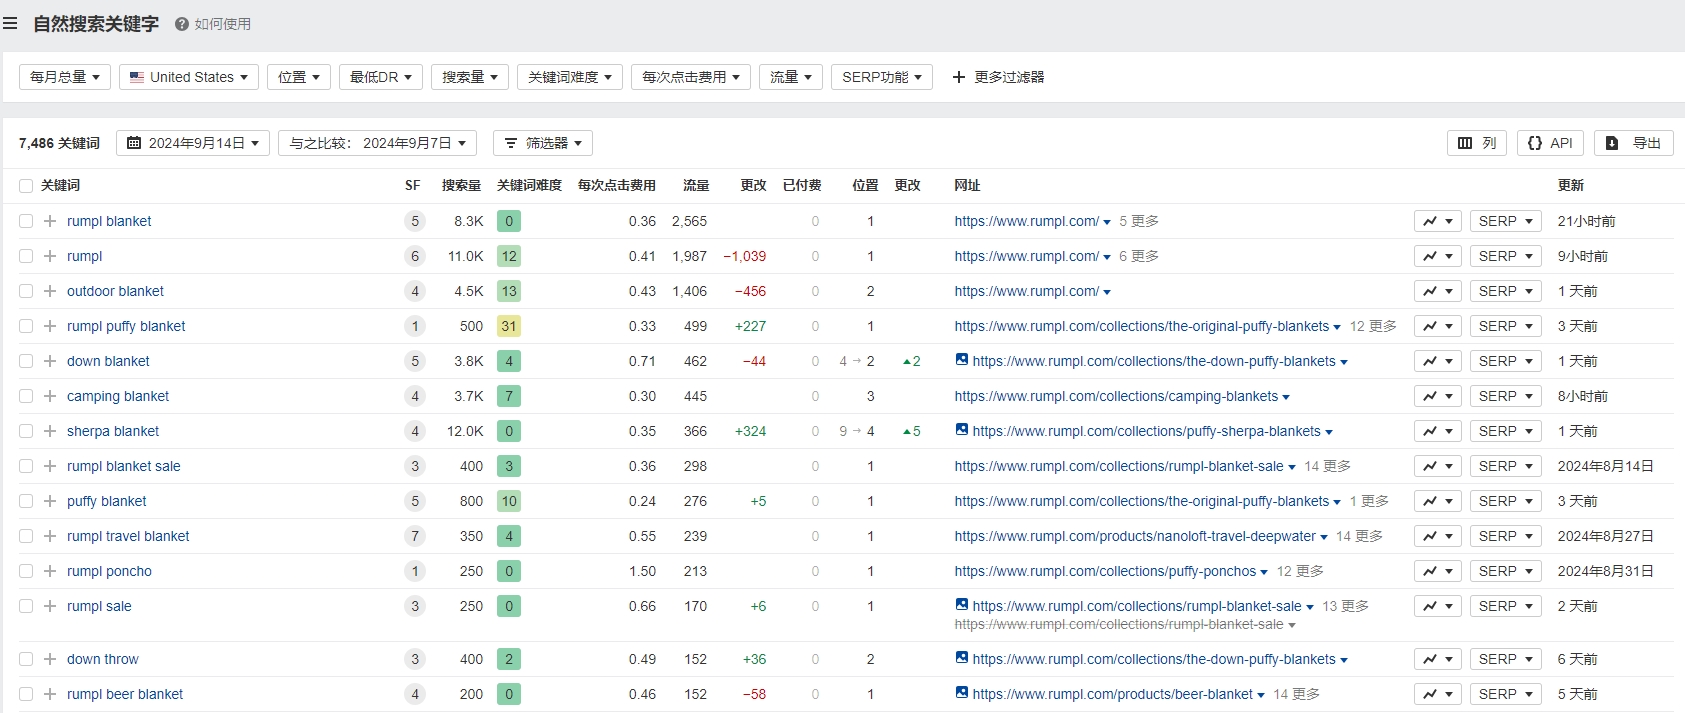Click image SERP icon in rumpl beer blanket row

click(962, 693)
